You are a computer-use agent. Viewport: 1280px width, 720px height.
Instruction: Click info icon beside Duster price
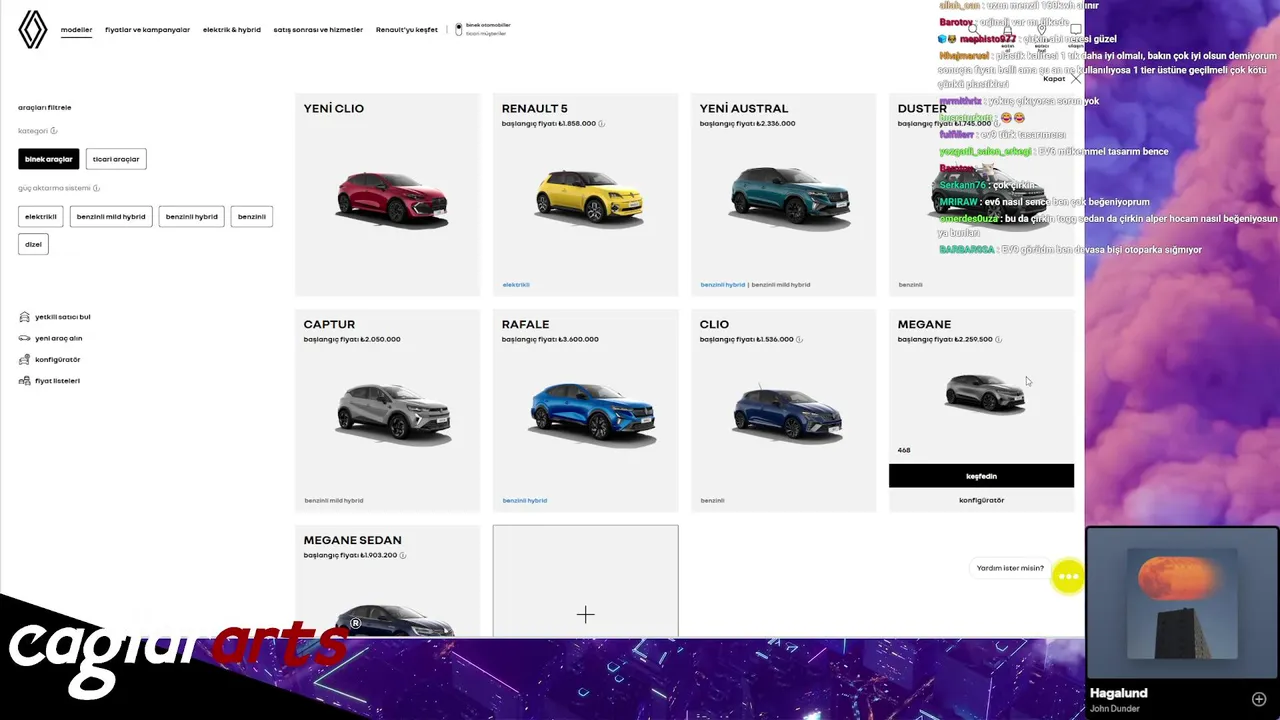click(997, 124)
